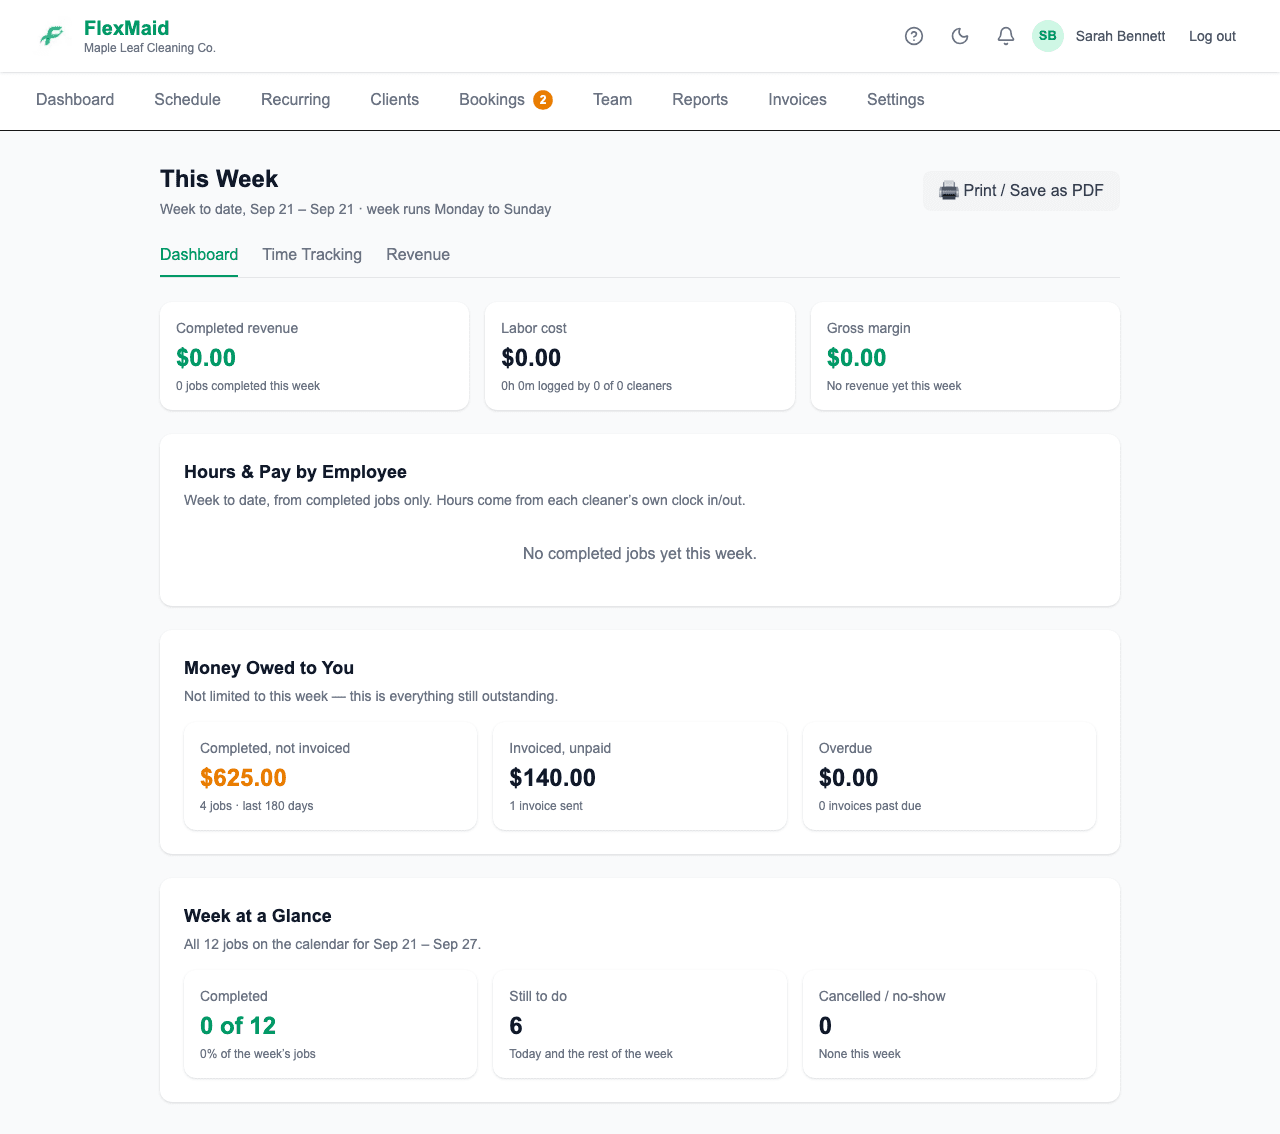Click 'No completed jobs yet this week.' text

pos(640,554)
